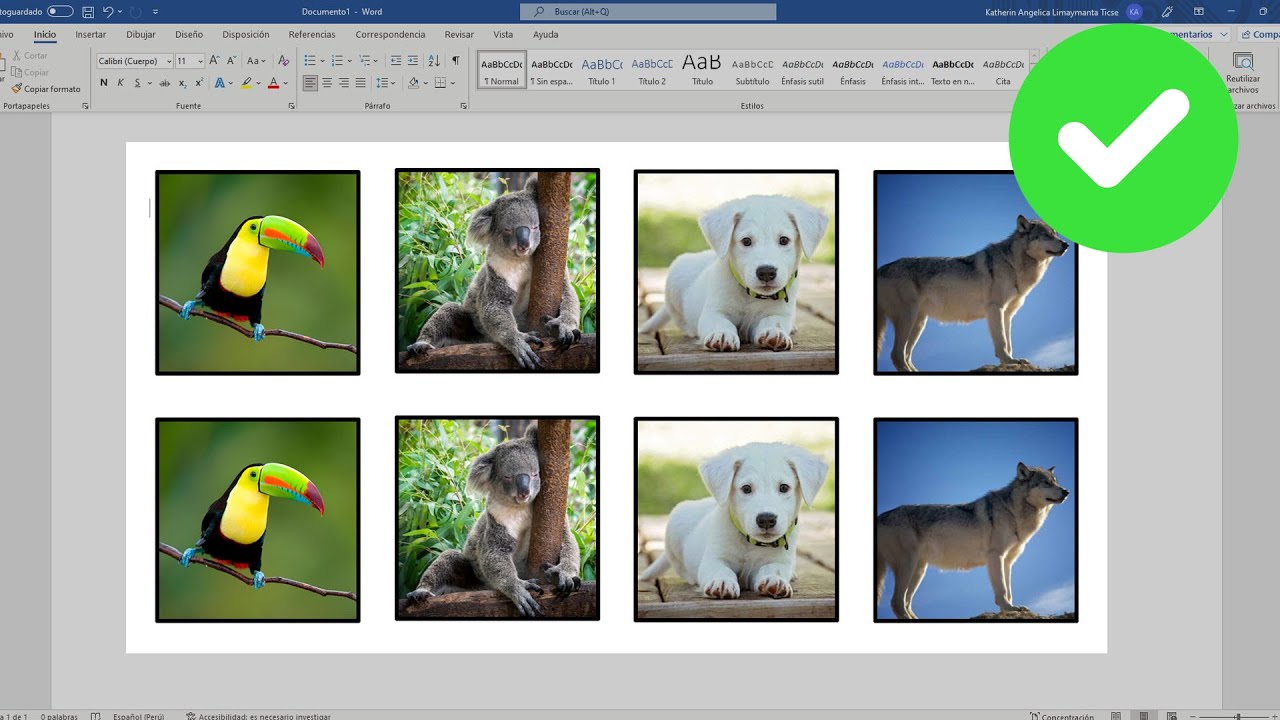Toggle italic formatting (K)
The width and height of the screenshot is (1280, 720).
pos(120,83)
